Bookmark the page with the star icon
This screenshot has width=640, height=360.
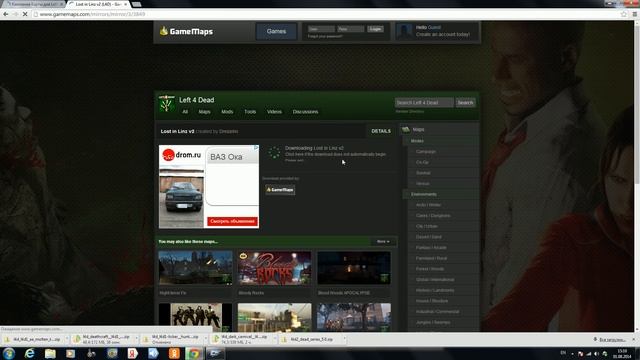coord(624,14)
